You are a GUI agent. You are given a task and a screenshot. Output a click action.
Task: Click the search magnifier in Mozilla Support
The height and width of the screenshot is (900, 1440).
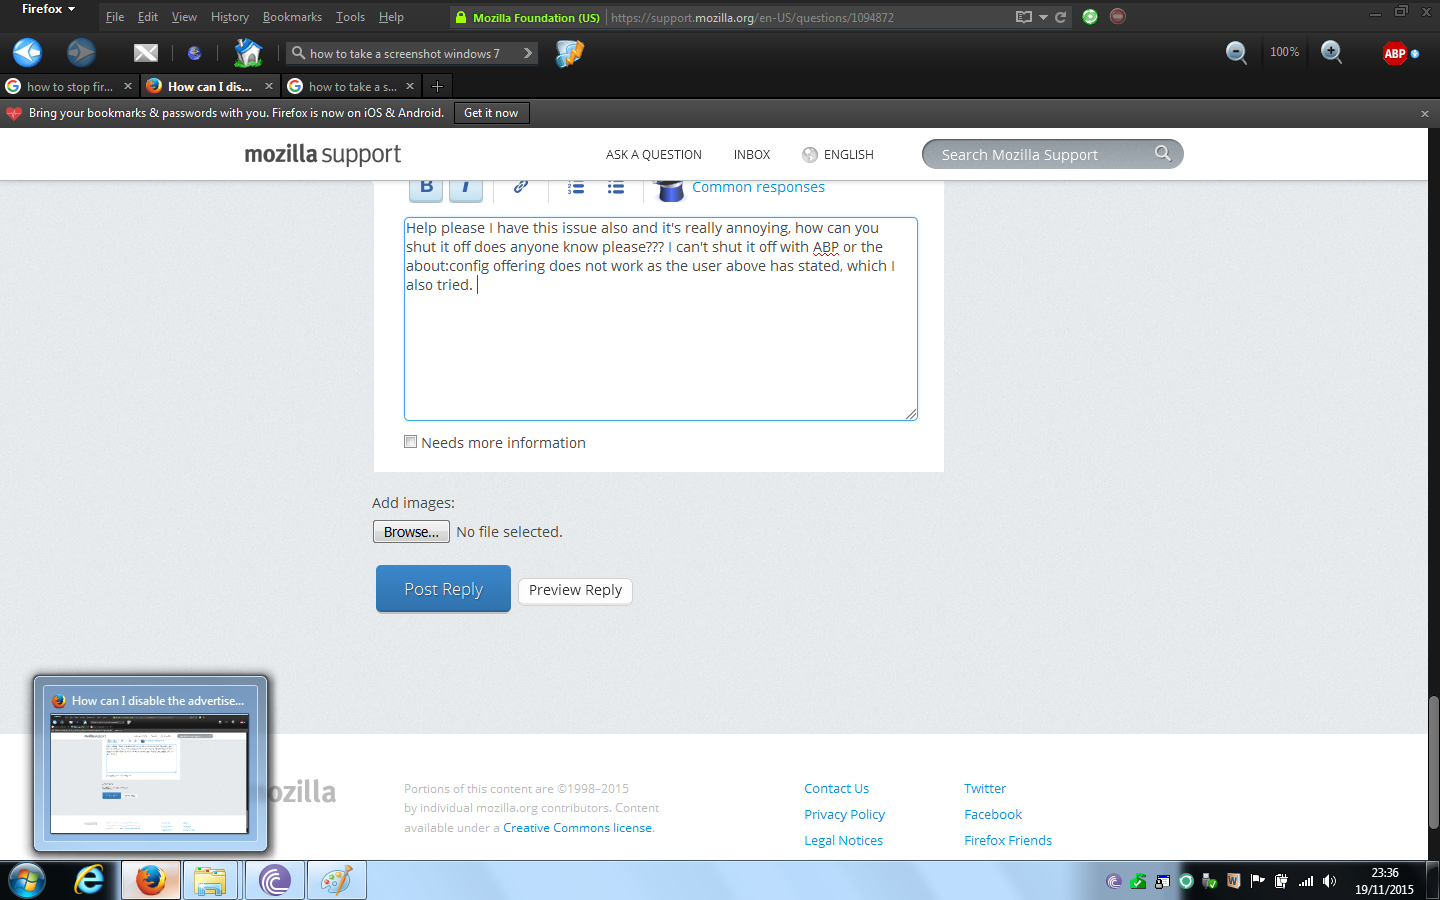click(x=1162, y=153)
